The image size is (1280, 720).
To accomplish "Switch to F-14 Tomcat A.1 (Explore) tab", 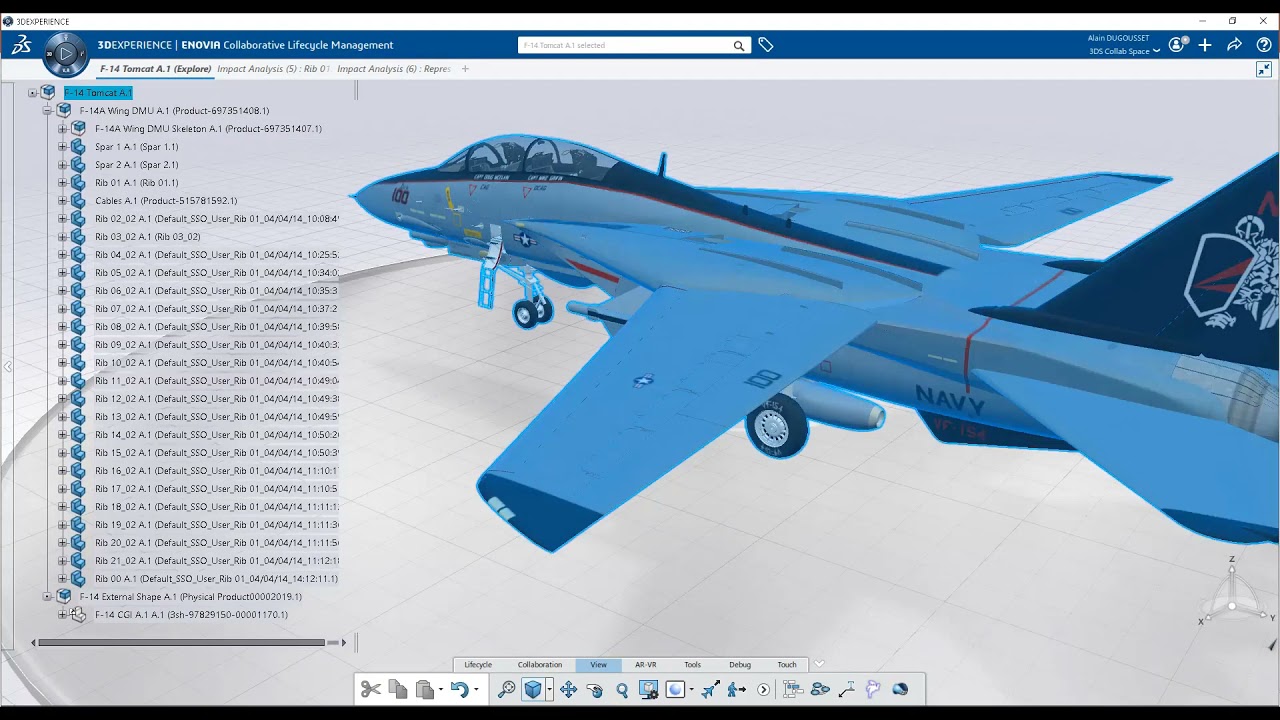I will point(155,69).
